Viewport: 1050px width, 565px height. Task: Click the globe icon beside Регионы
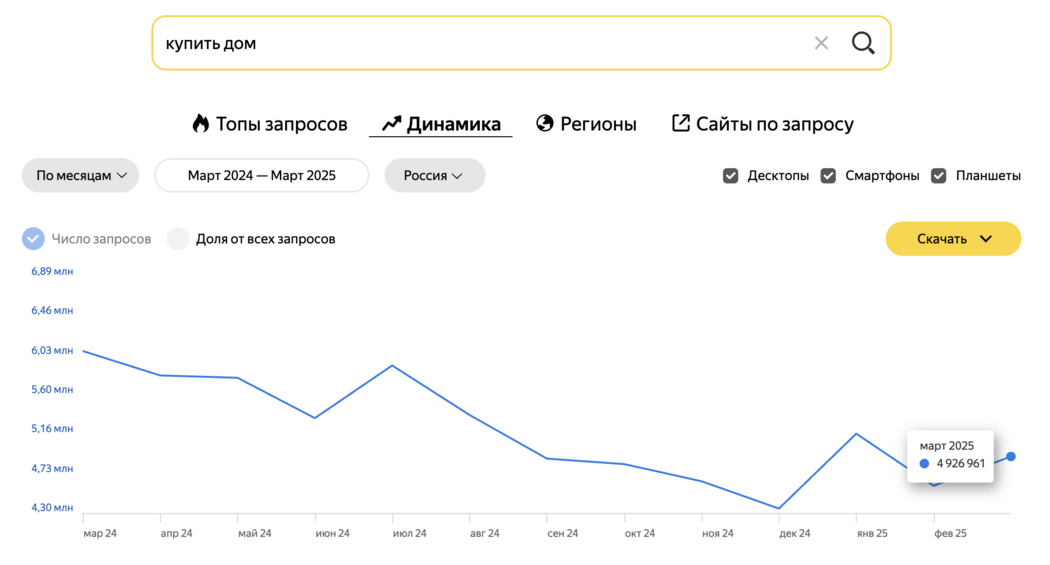coord(544,123)
